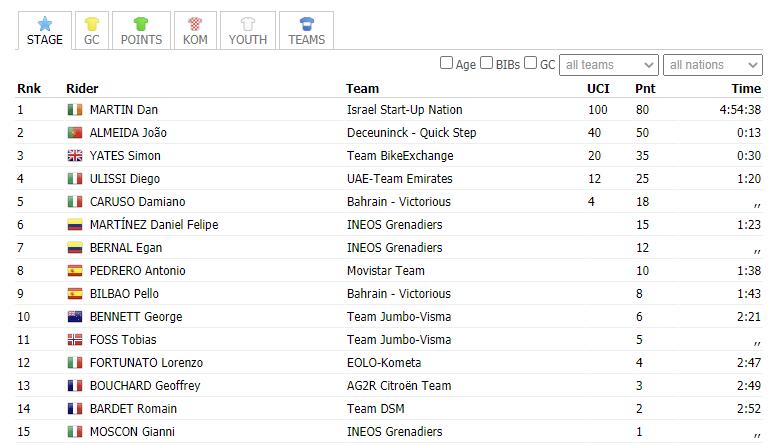Click the blue TEAMS jersey icon
This screenshot has height=445, width=781.
307,23
